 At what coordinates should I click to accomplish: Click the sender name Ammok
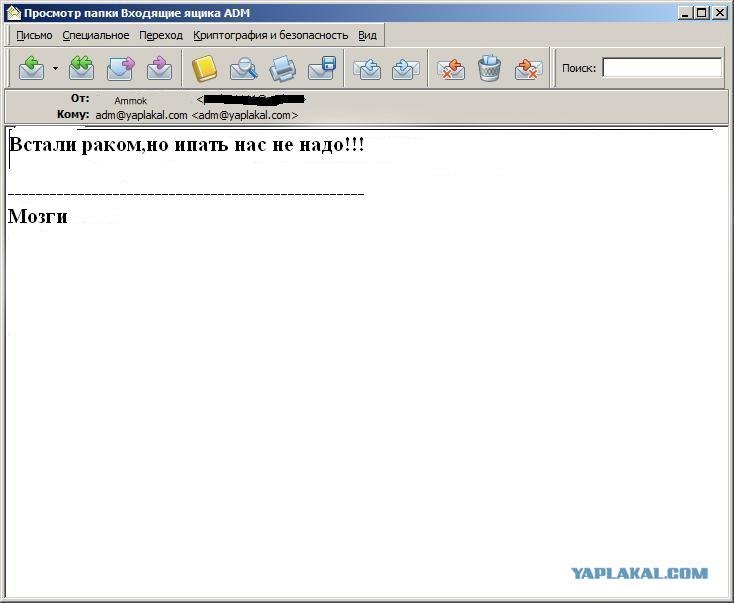pyautogui.click(x=131, y=101)
